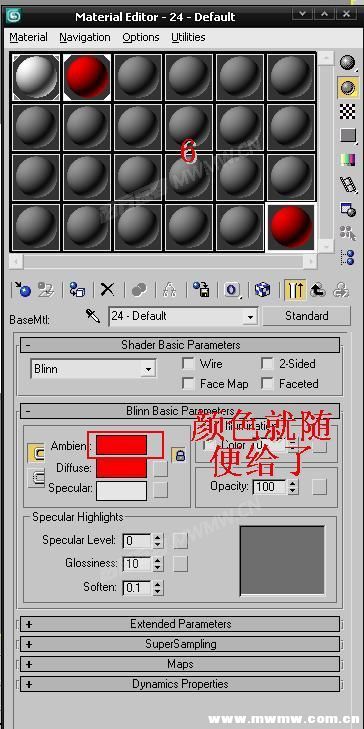Click the Soften value field

click(x=138, y=588)
